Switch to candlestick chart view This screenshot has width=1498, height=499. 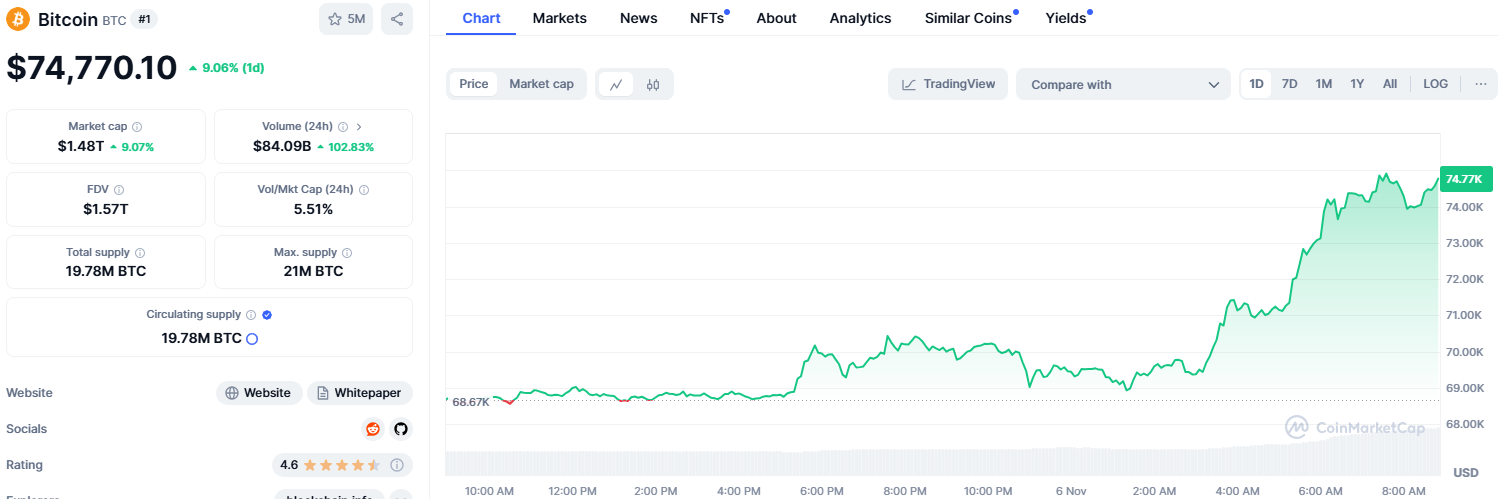tap(653, 85)
